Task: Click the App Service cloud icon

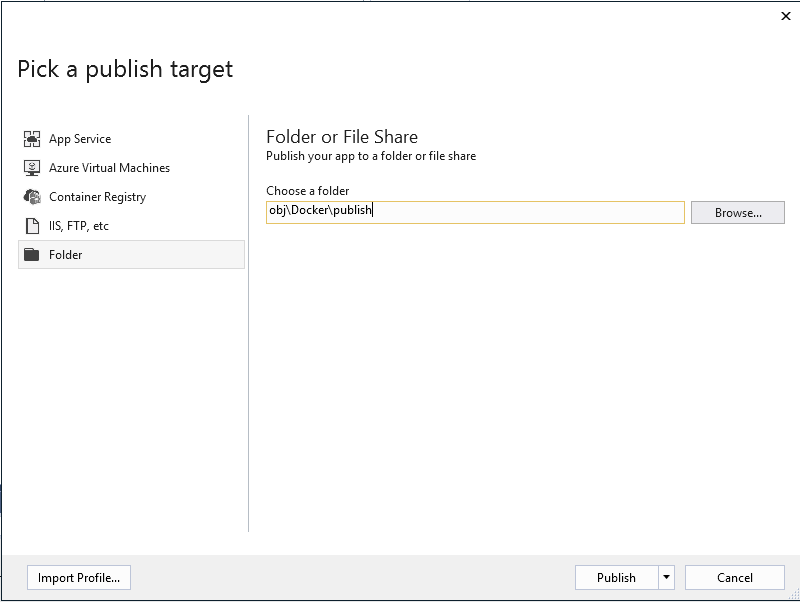Action: [32, 139]
